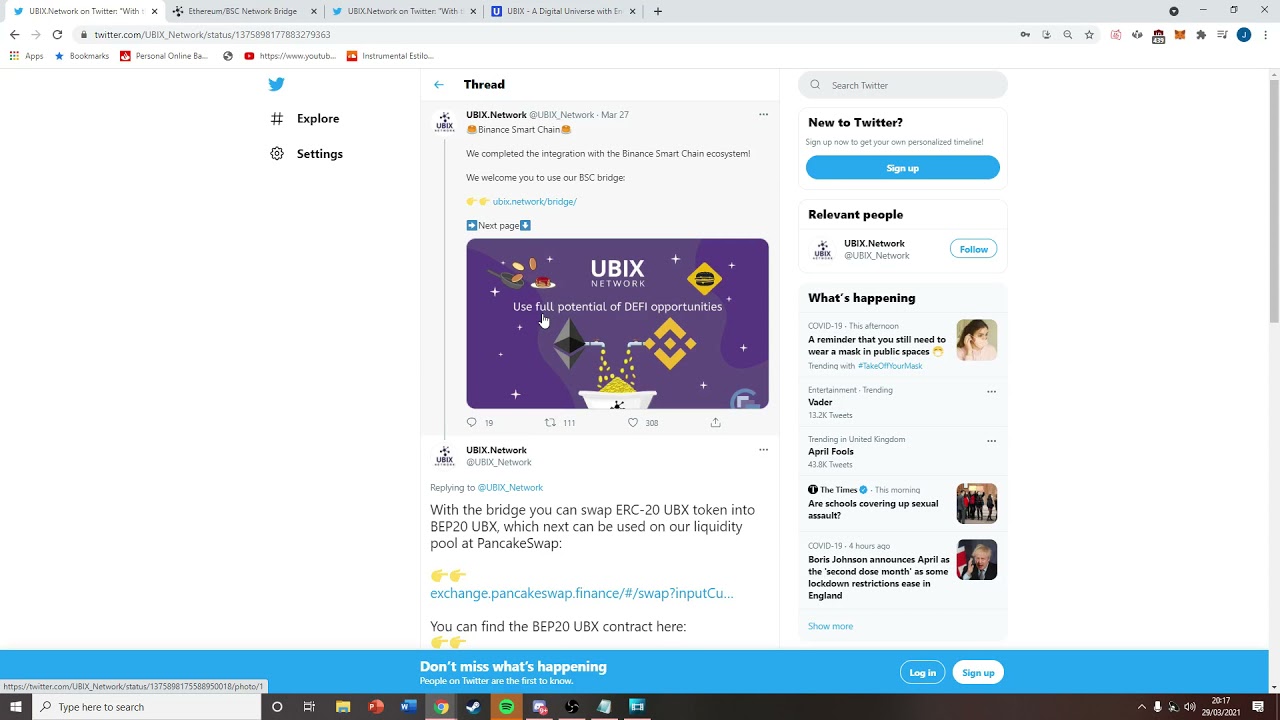Show hidden system tray icons
The height and width of the screenshot is (720, 1280).
tap(1141, 707)
